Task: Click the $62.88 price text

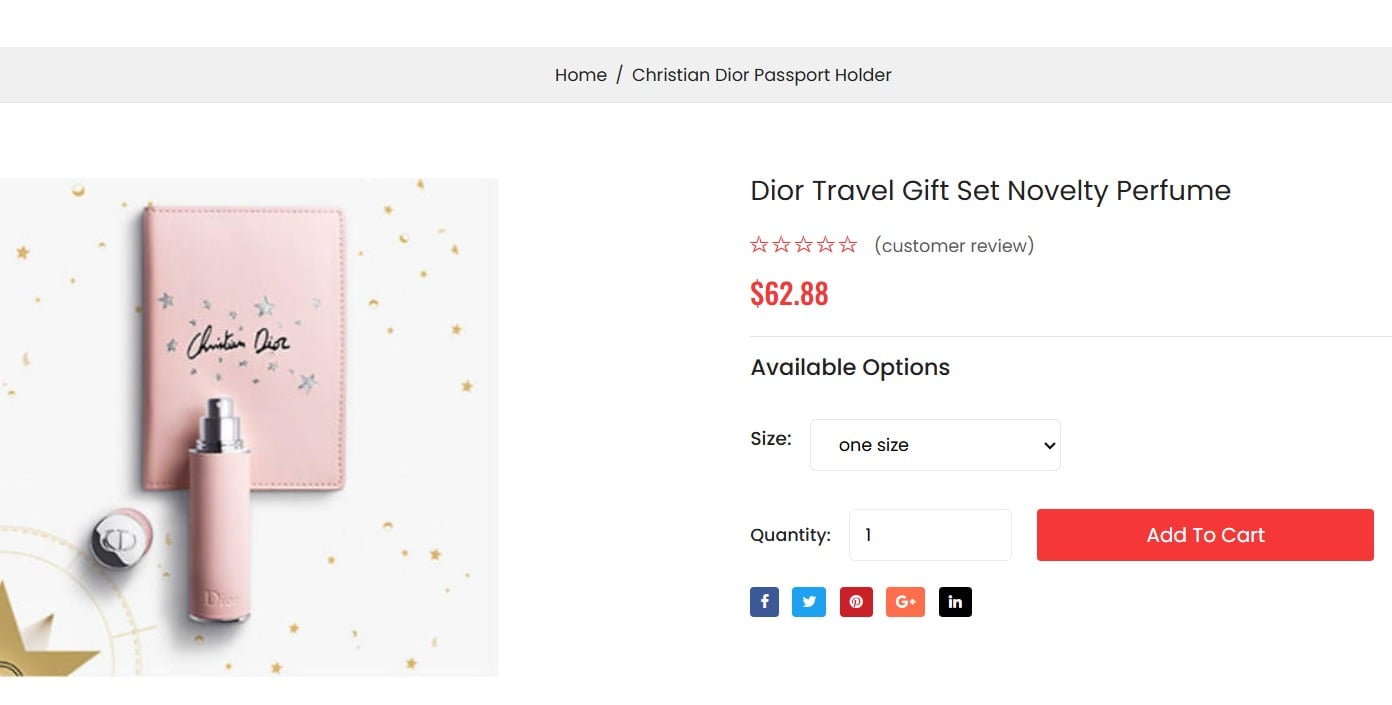Action: (789, 293)
